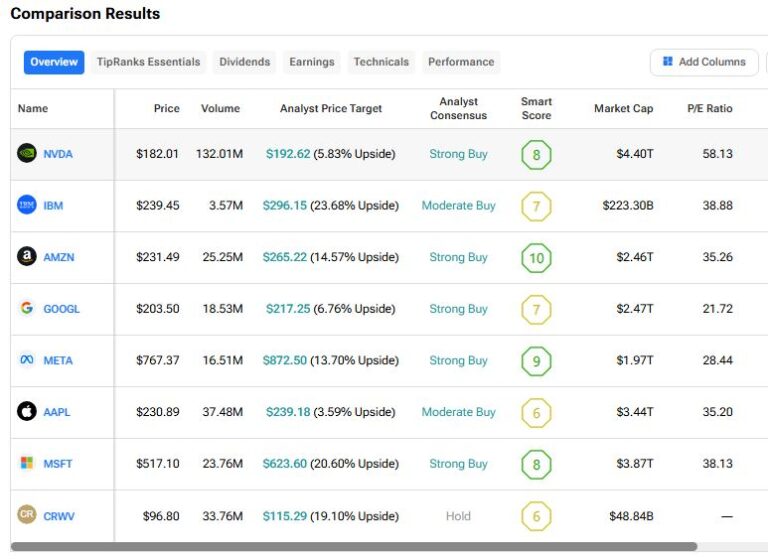This screenshot has height=559, width=768.
Task: Open the MSFT ticker link
Action: pyautogui.click(x=58, y=464)
